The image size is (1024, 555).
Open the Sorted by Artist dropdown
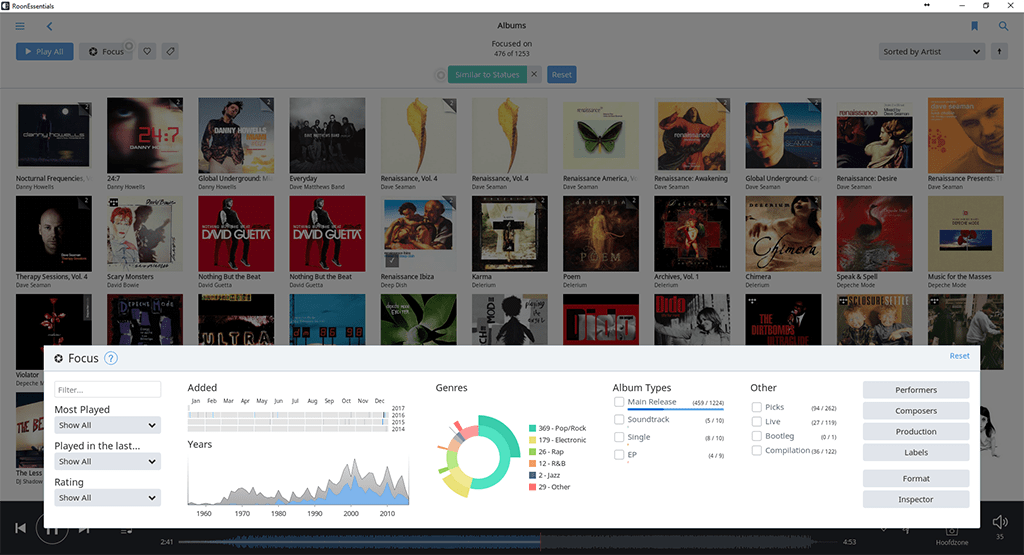pyautogui.click(x=931, y=52)
